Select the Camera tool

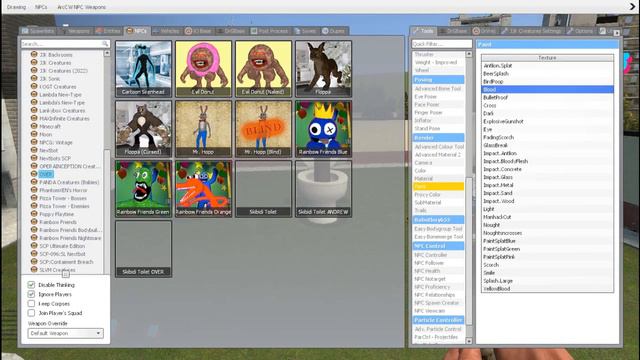pyautogui.click(x=438, y=162)
